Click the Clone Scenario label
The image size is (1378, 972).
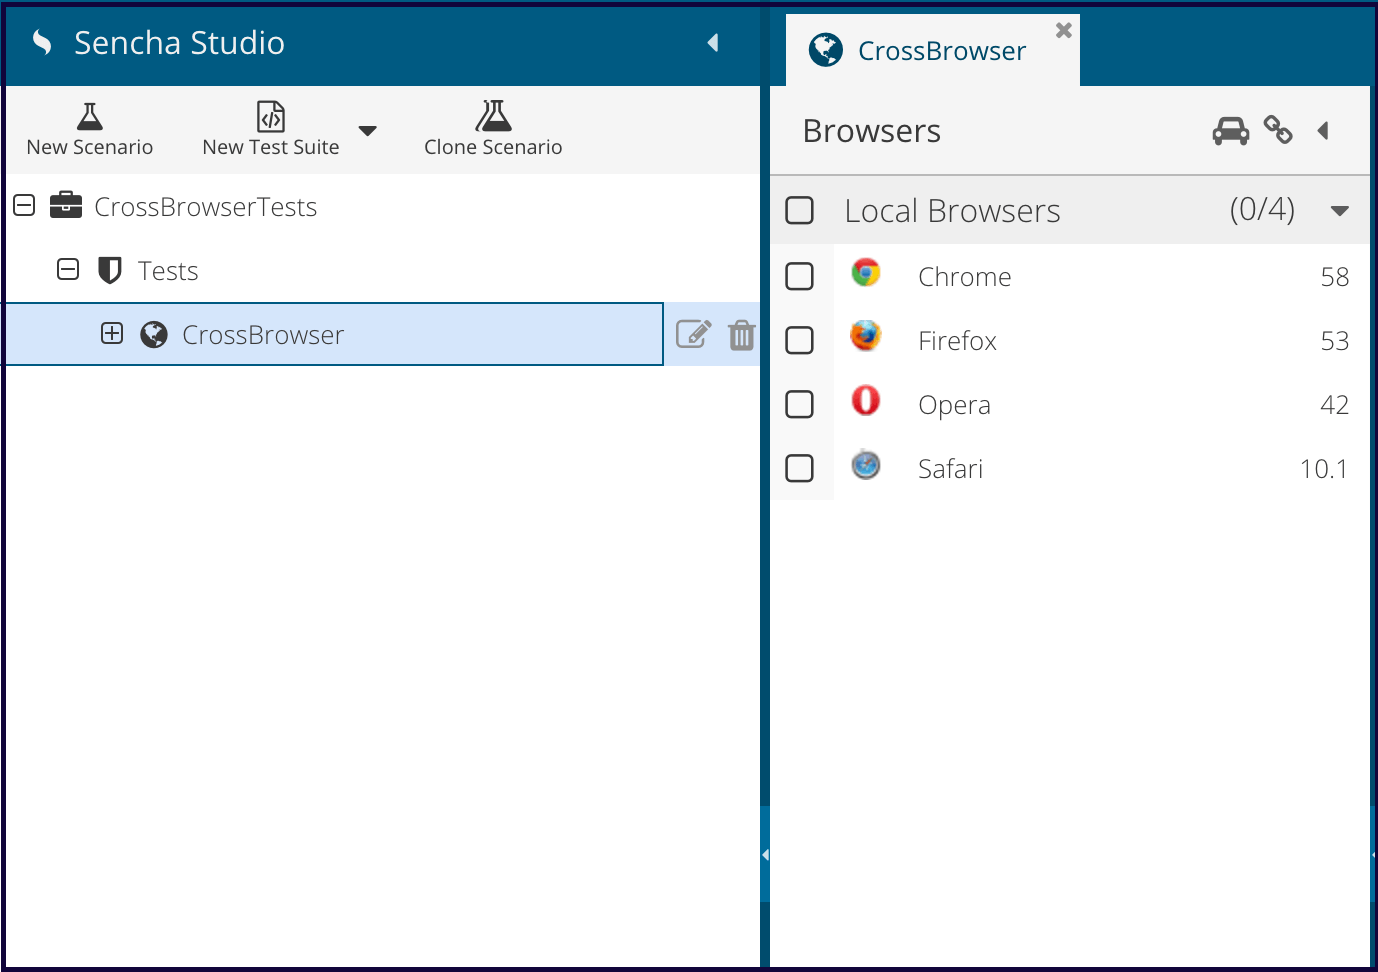tap(493, 147)
